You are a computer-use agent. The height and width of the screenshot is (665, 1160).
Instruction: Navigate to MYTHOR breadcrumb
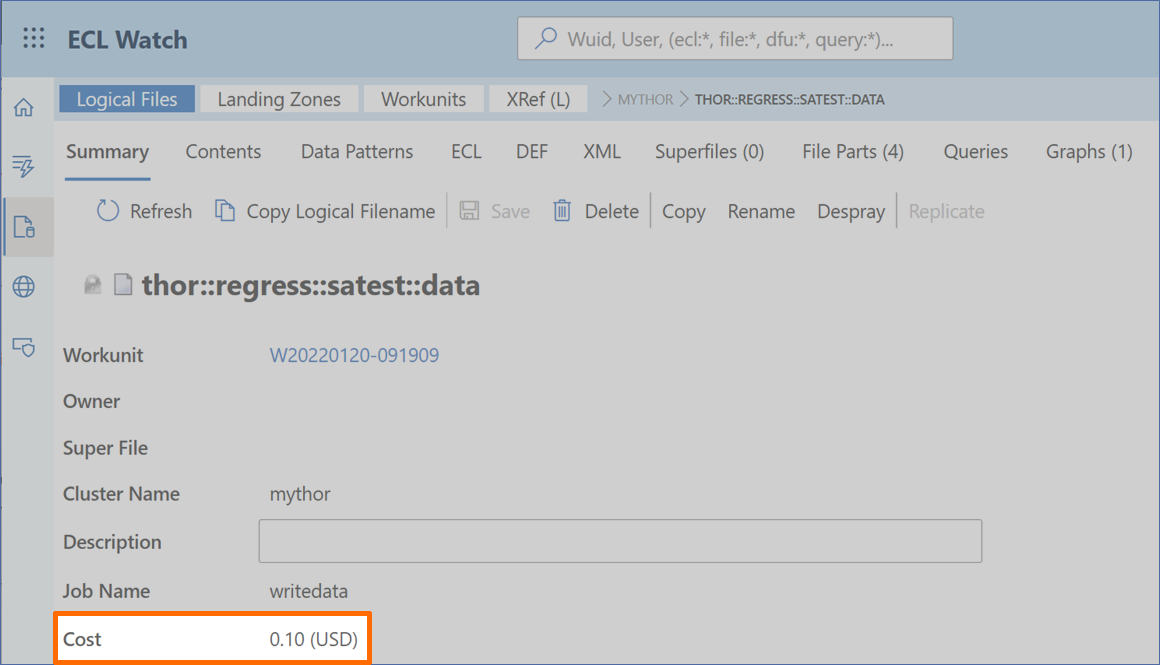click(x=645, y=100)
